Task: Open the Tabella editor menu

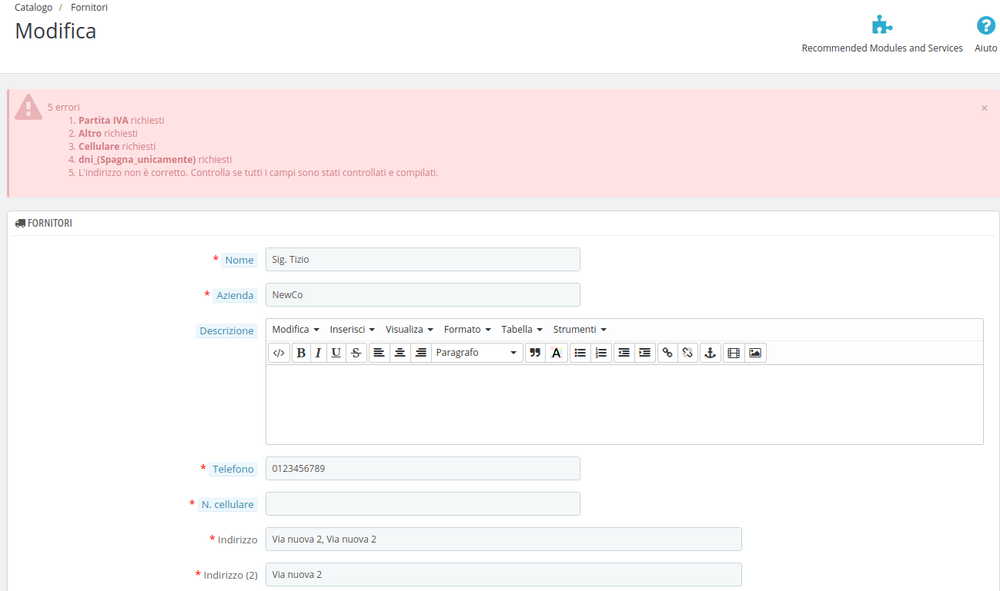Action: pos(522,330)
